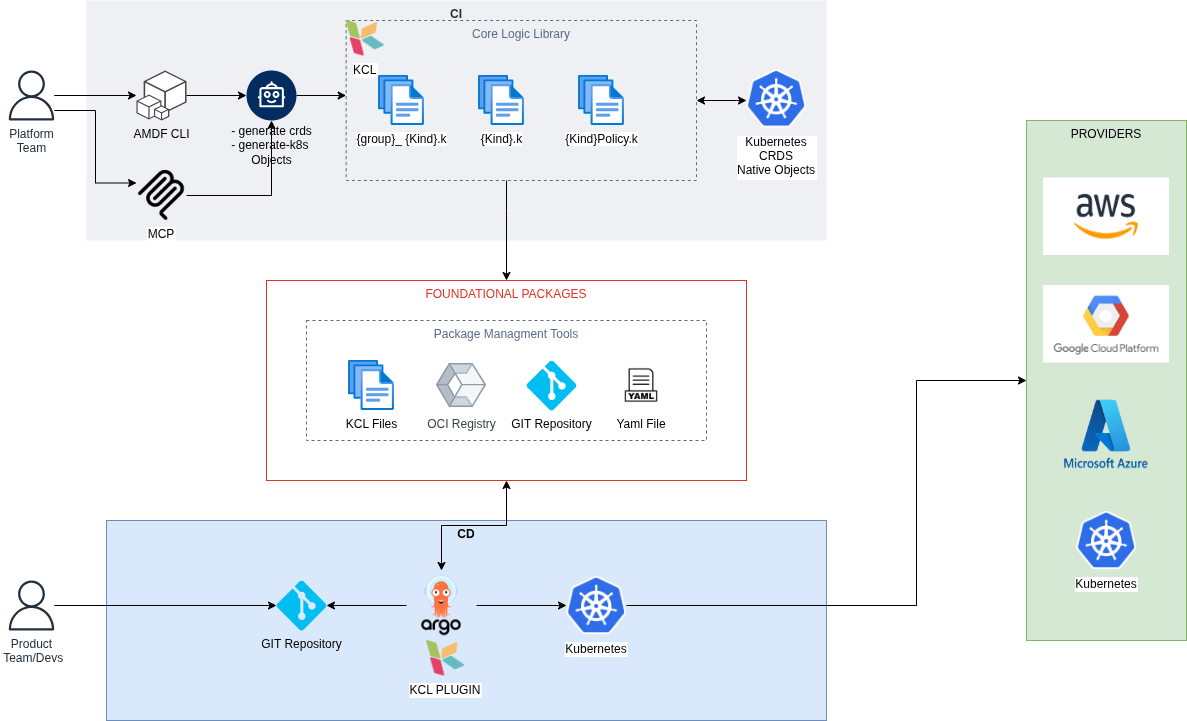Click GIT Repository icon in CD section
1187x721 pixels.
(301, 606)
